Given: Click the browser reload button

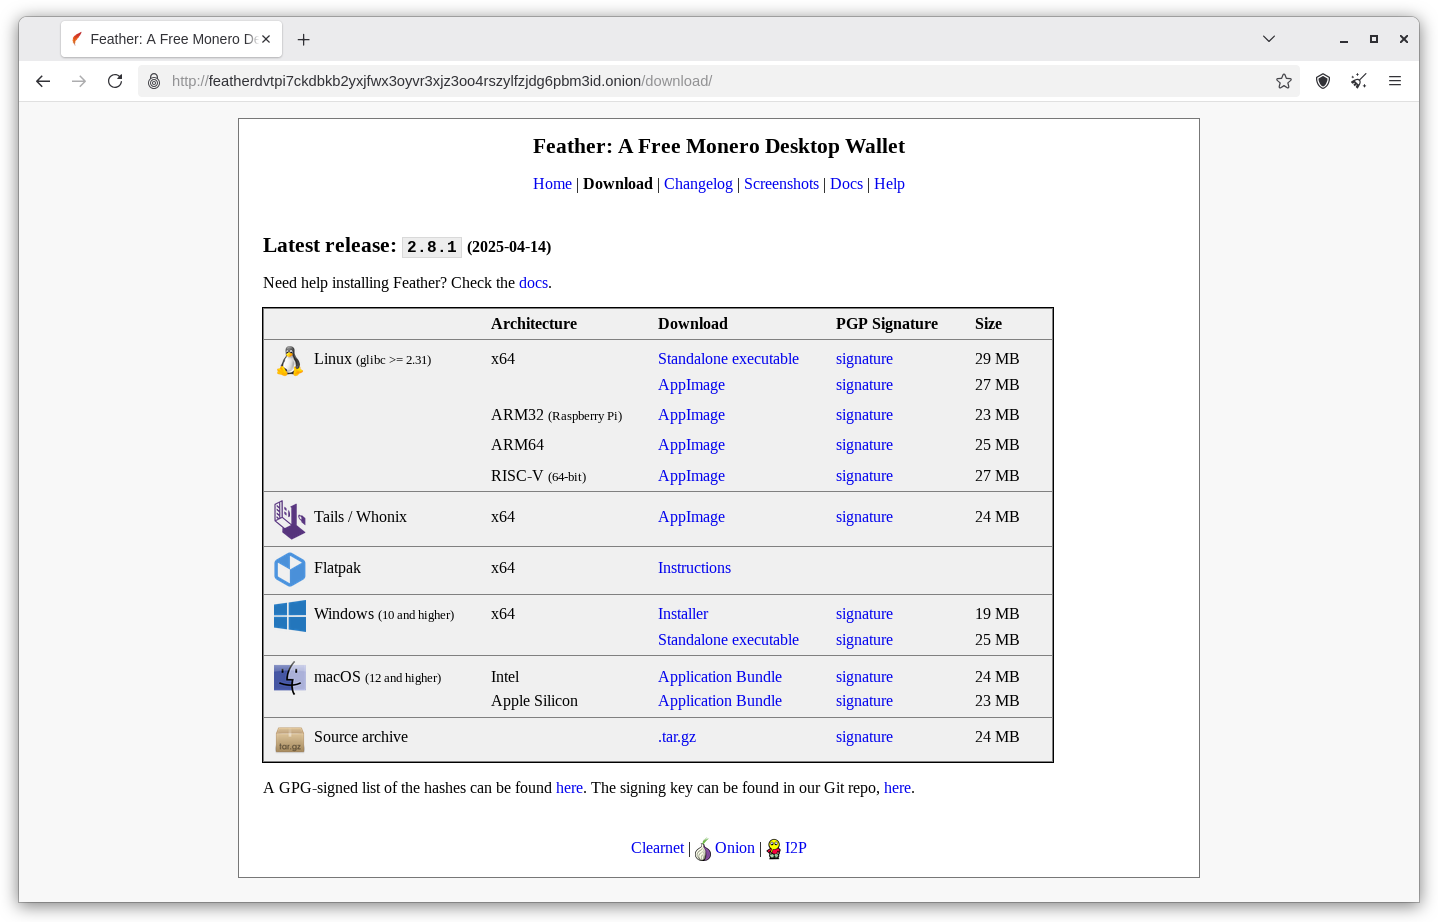Looking at the screenshot, I should coord(115,81).
